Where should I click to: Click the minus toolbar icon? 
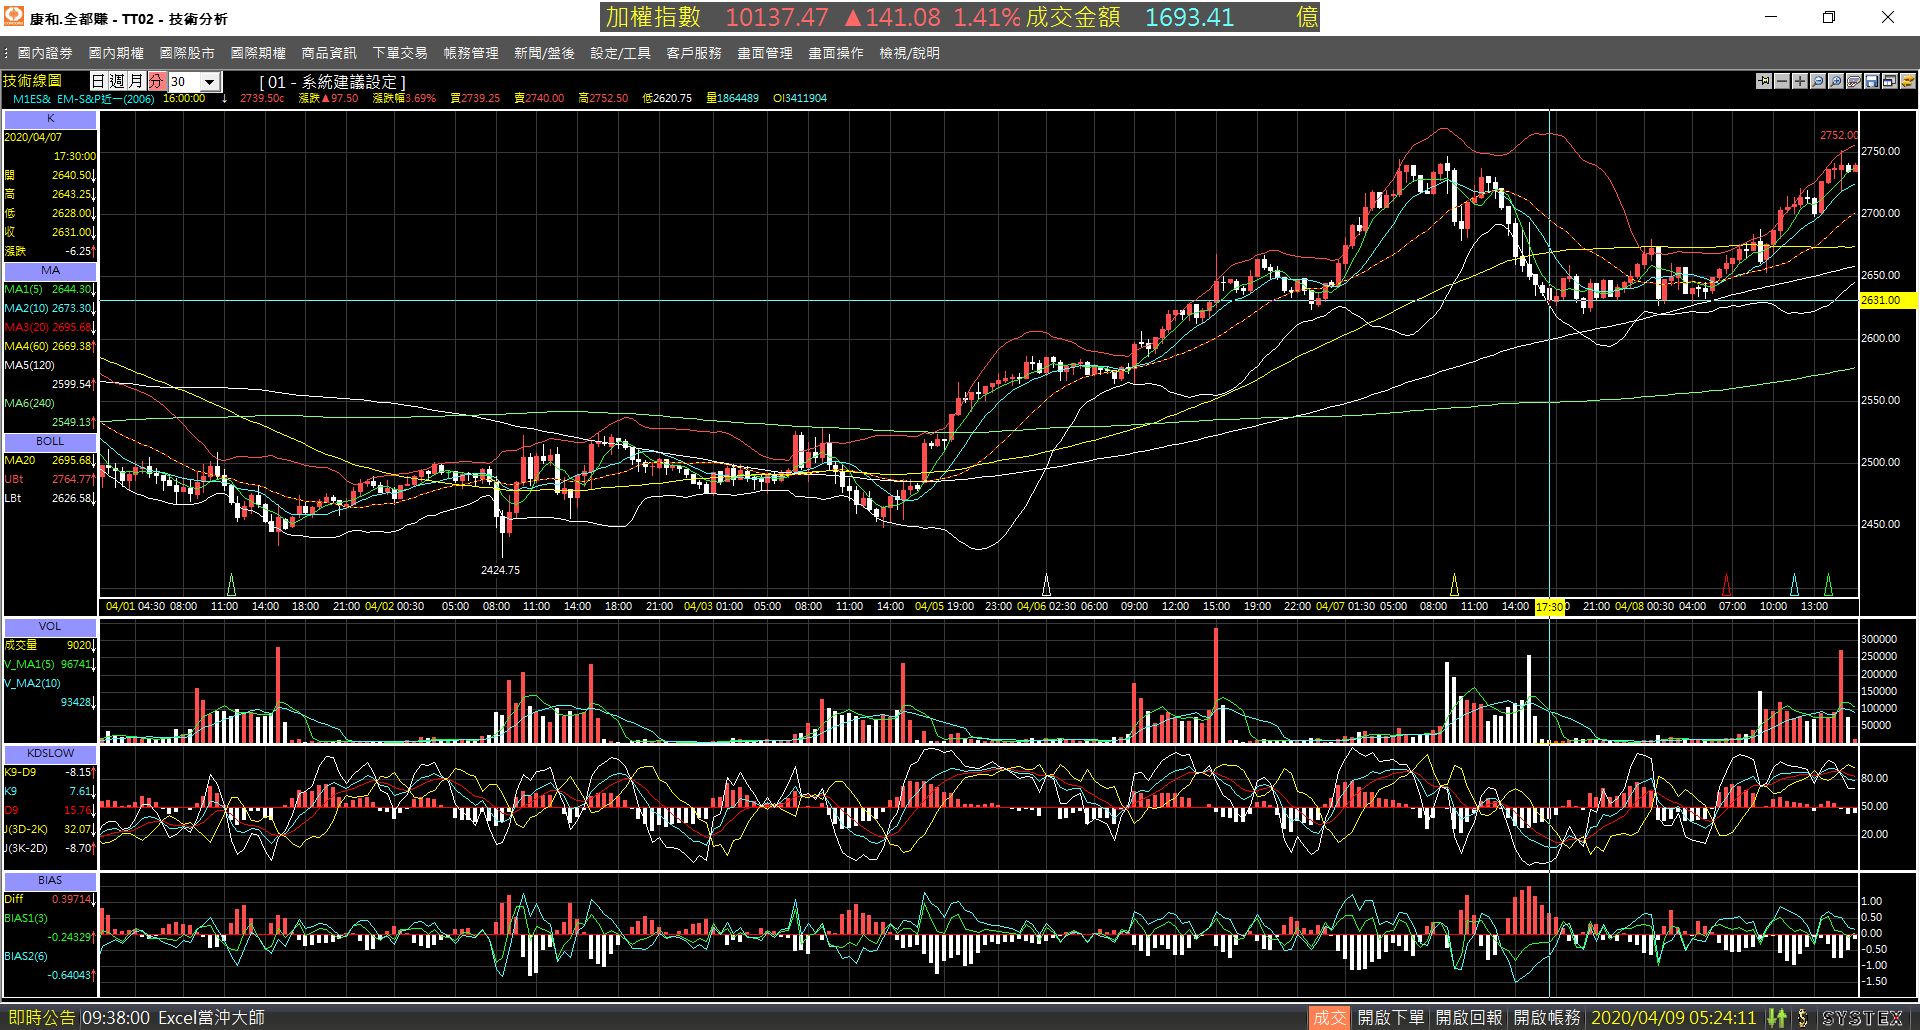click(x=1782, y=81)
